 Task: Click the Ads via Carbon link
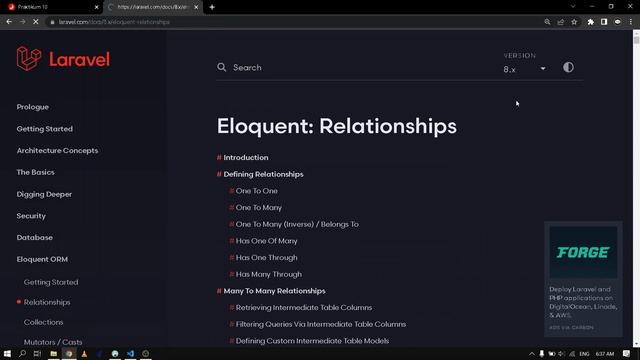click(571, 327)
